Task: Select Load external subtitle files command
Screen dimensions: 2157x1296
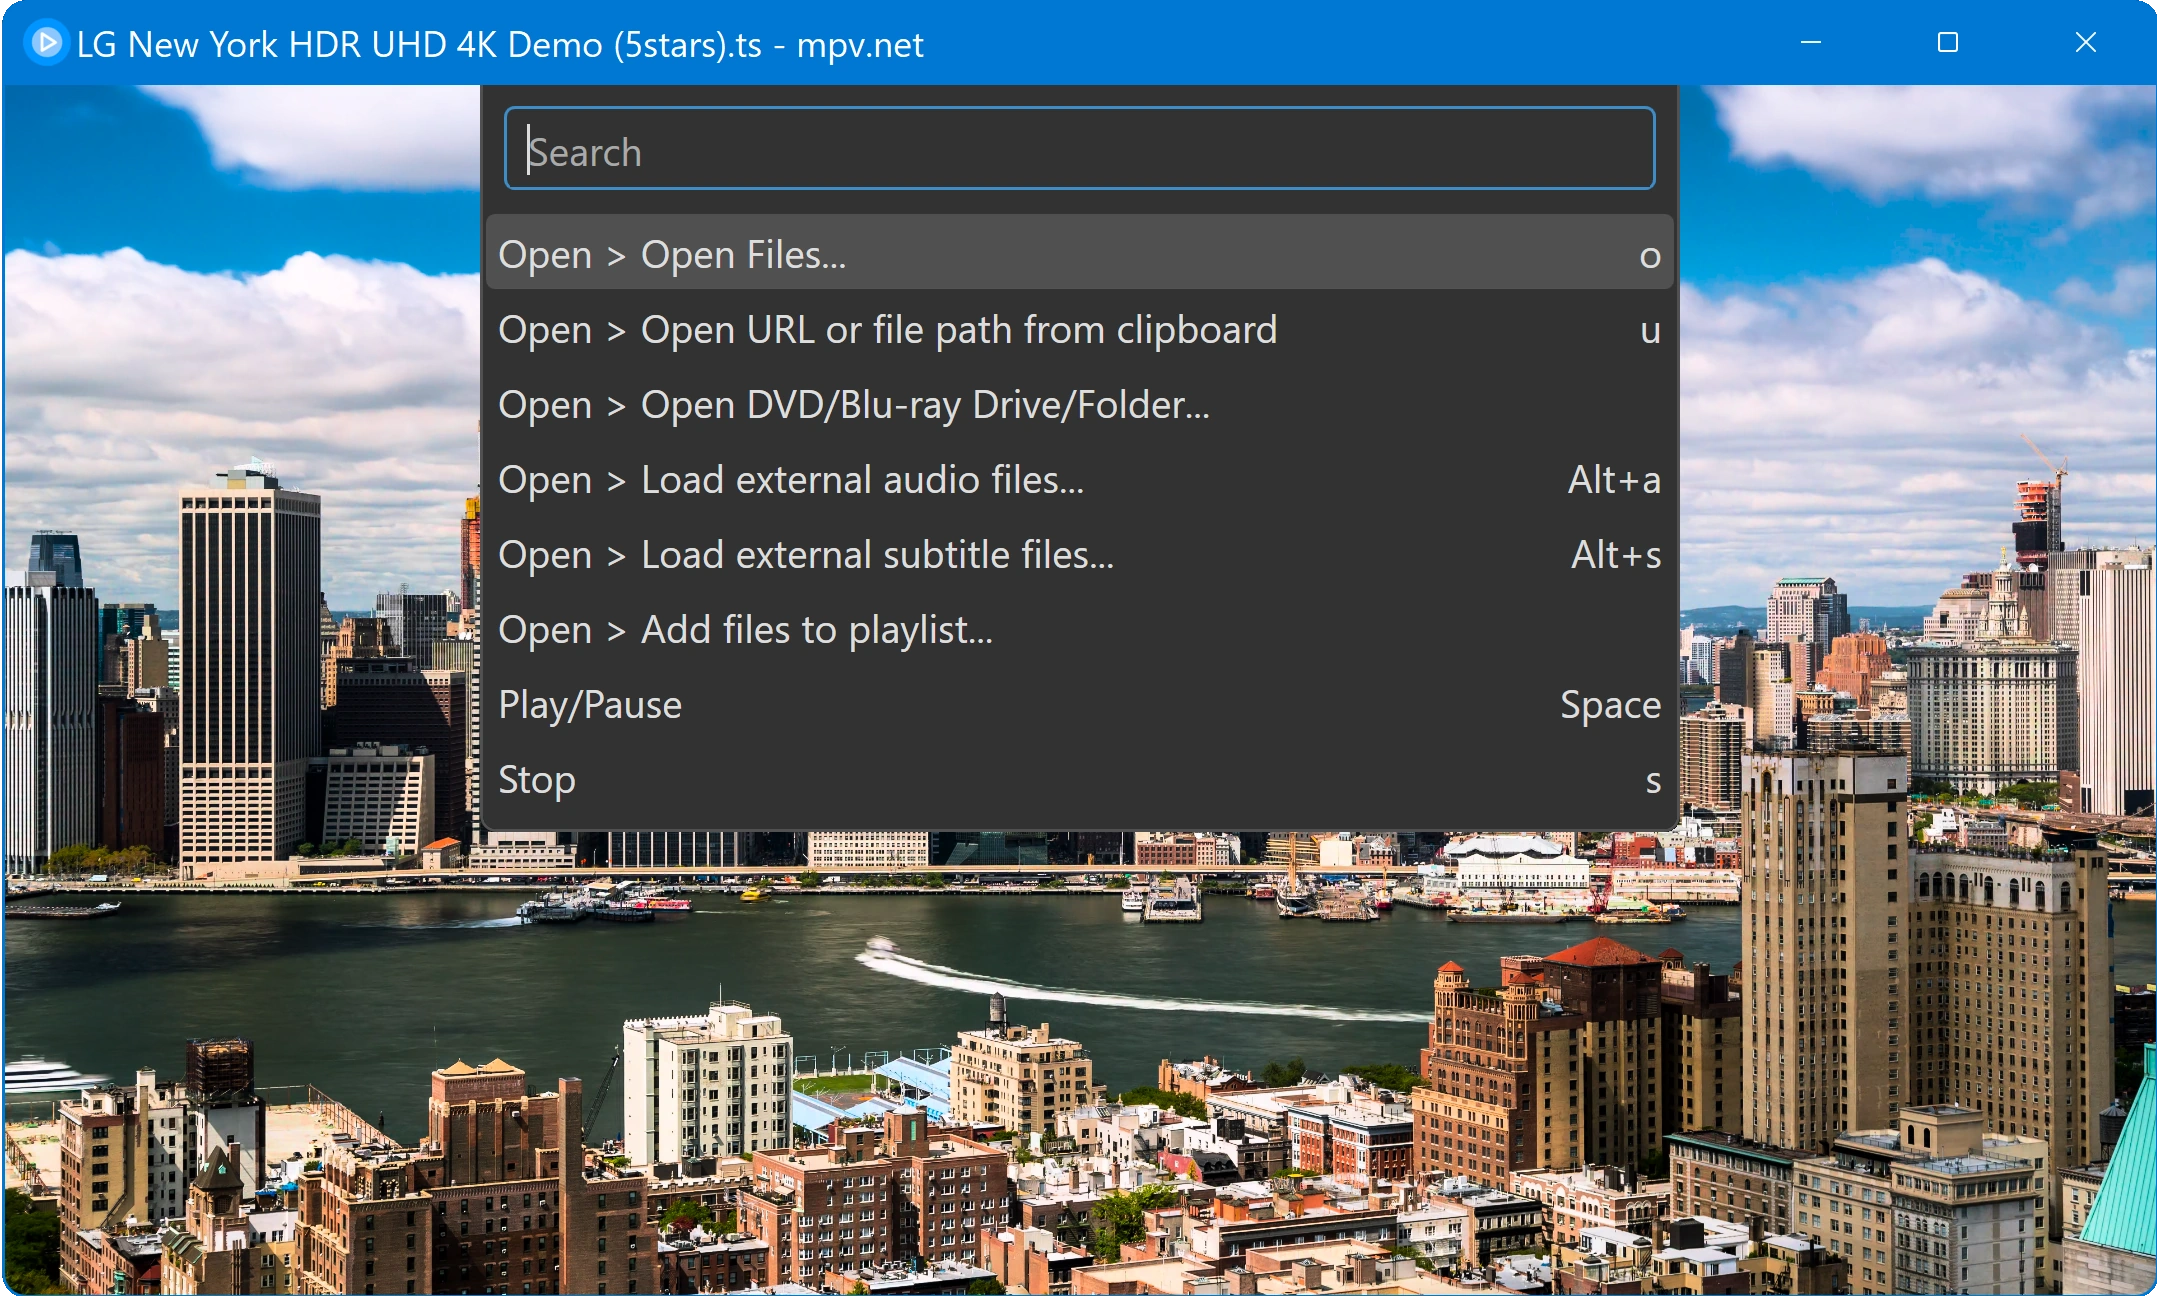Action: click(x=806, y=554)
